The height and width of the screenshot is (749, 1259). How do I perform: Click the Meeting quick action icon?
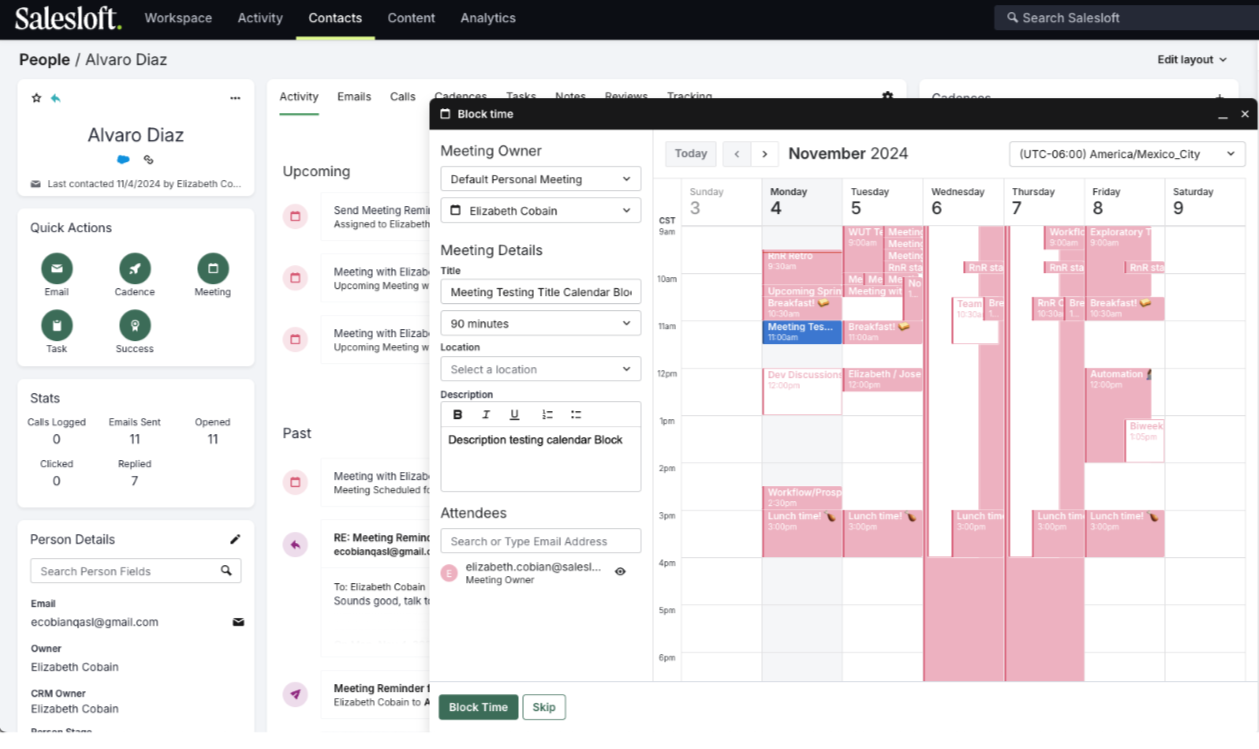[x=212, y=268]
